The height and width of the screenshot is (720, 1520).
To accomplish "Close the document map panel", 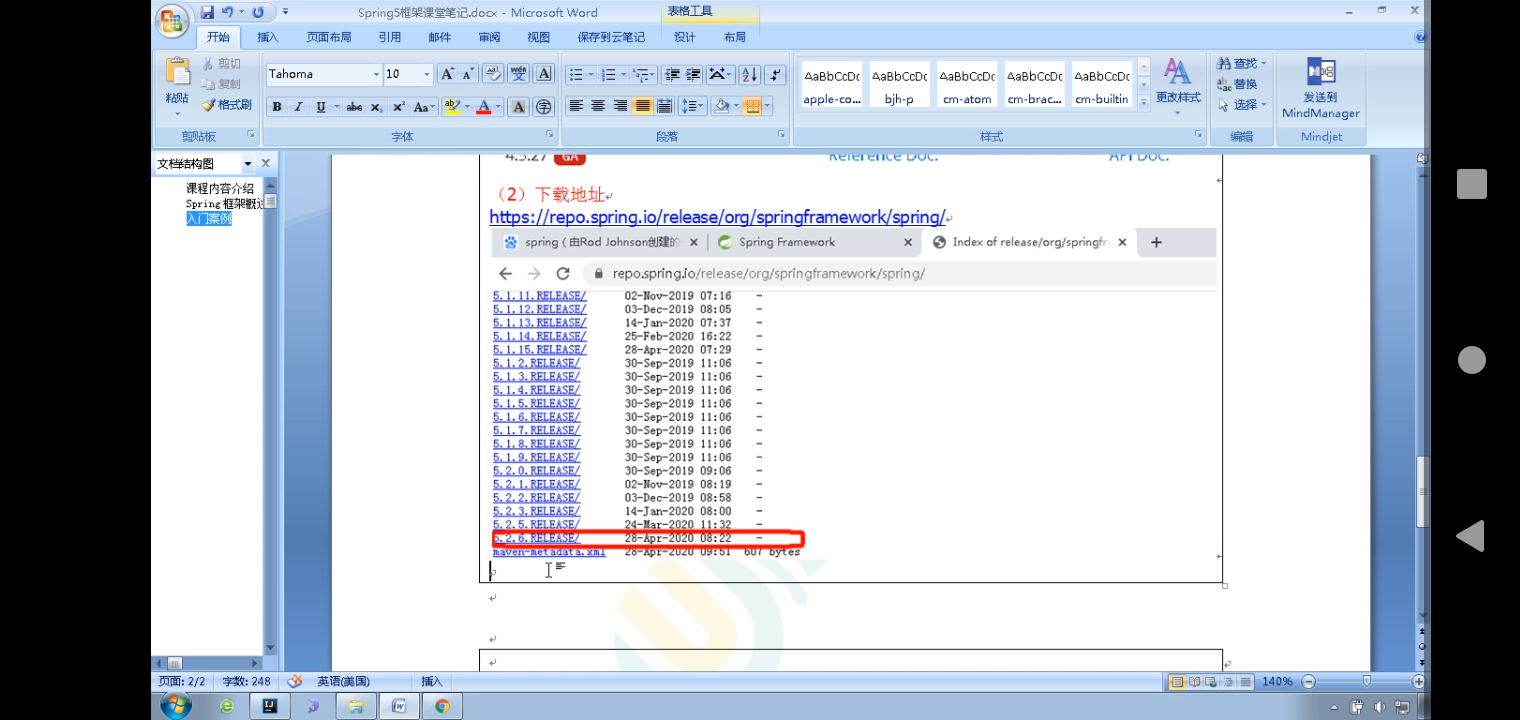I will [x=266, y=163].
